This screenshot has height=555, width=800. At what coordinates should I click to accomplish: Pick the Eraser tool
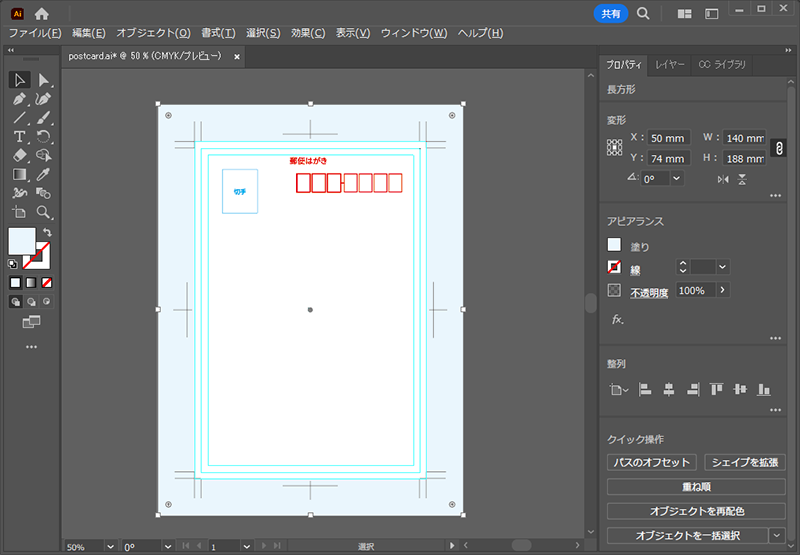(20, 155)
